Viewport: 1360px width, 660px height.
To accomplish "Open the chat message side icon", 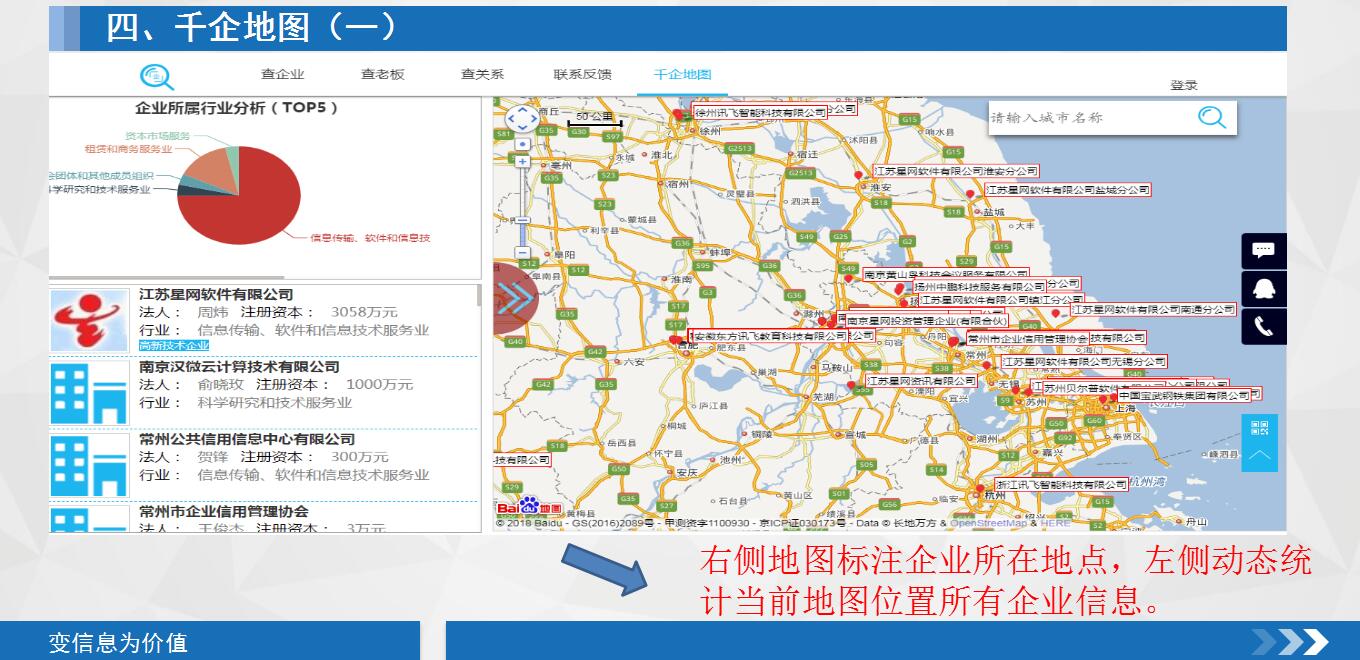I will pos(1264,250).
